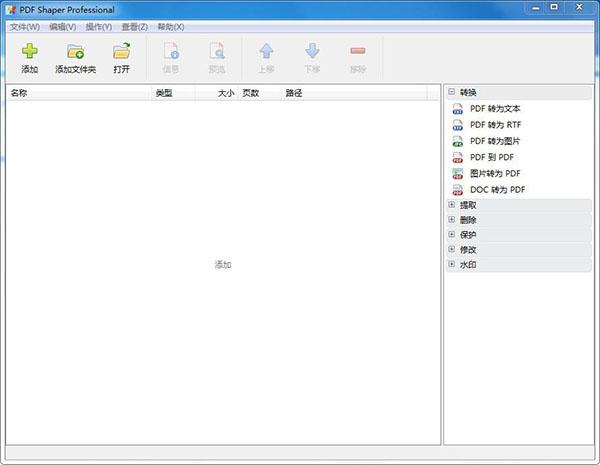Screen dimensions: 600x465
Task: Click the 下移 down arrow icon
Action: click(x=312, y=52)
